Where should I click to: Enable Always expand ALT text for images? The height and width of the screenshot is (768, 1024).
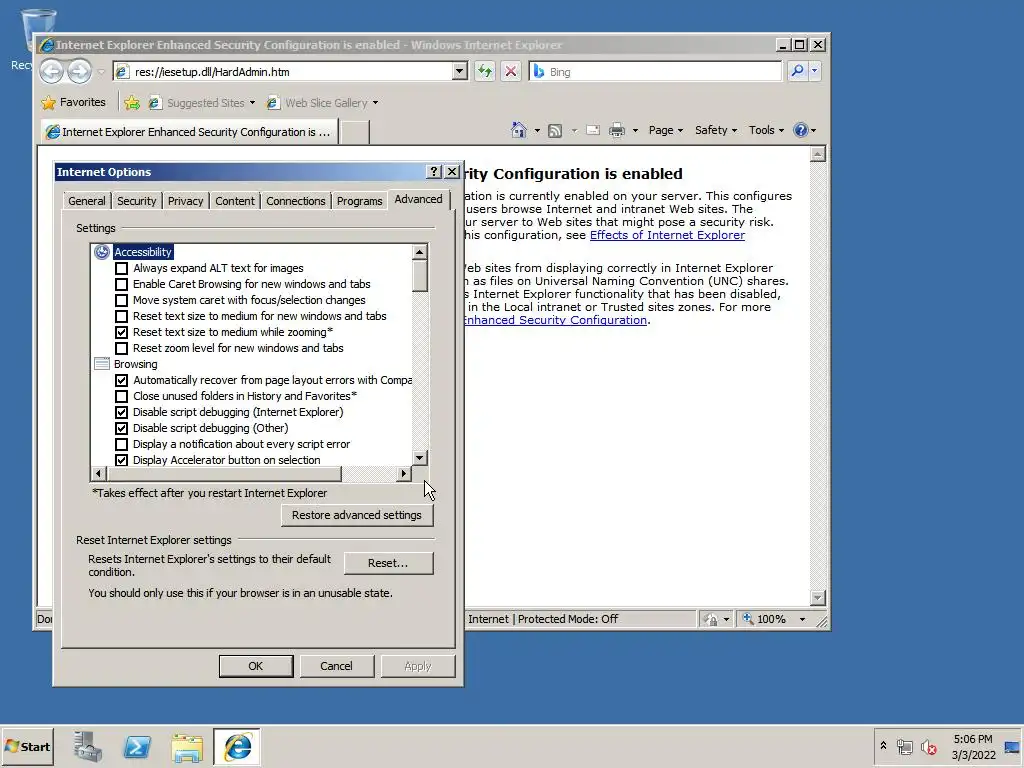[x=121, y=268]
